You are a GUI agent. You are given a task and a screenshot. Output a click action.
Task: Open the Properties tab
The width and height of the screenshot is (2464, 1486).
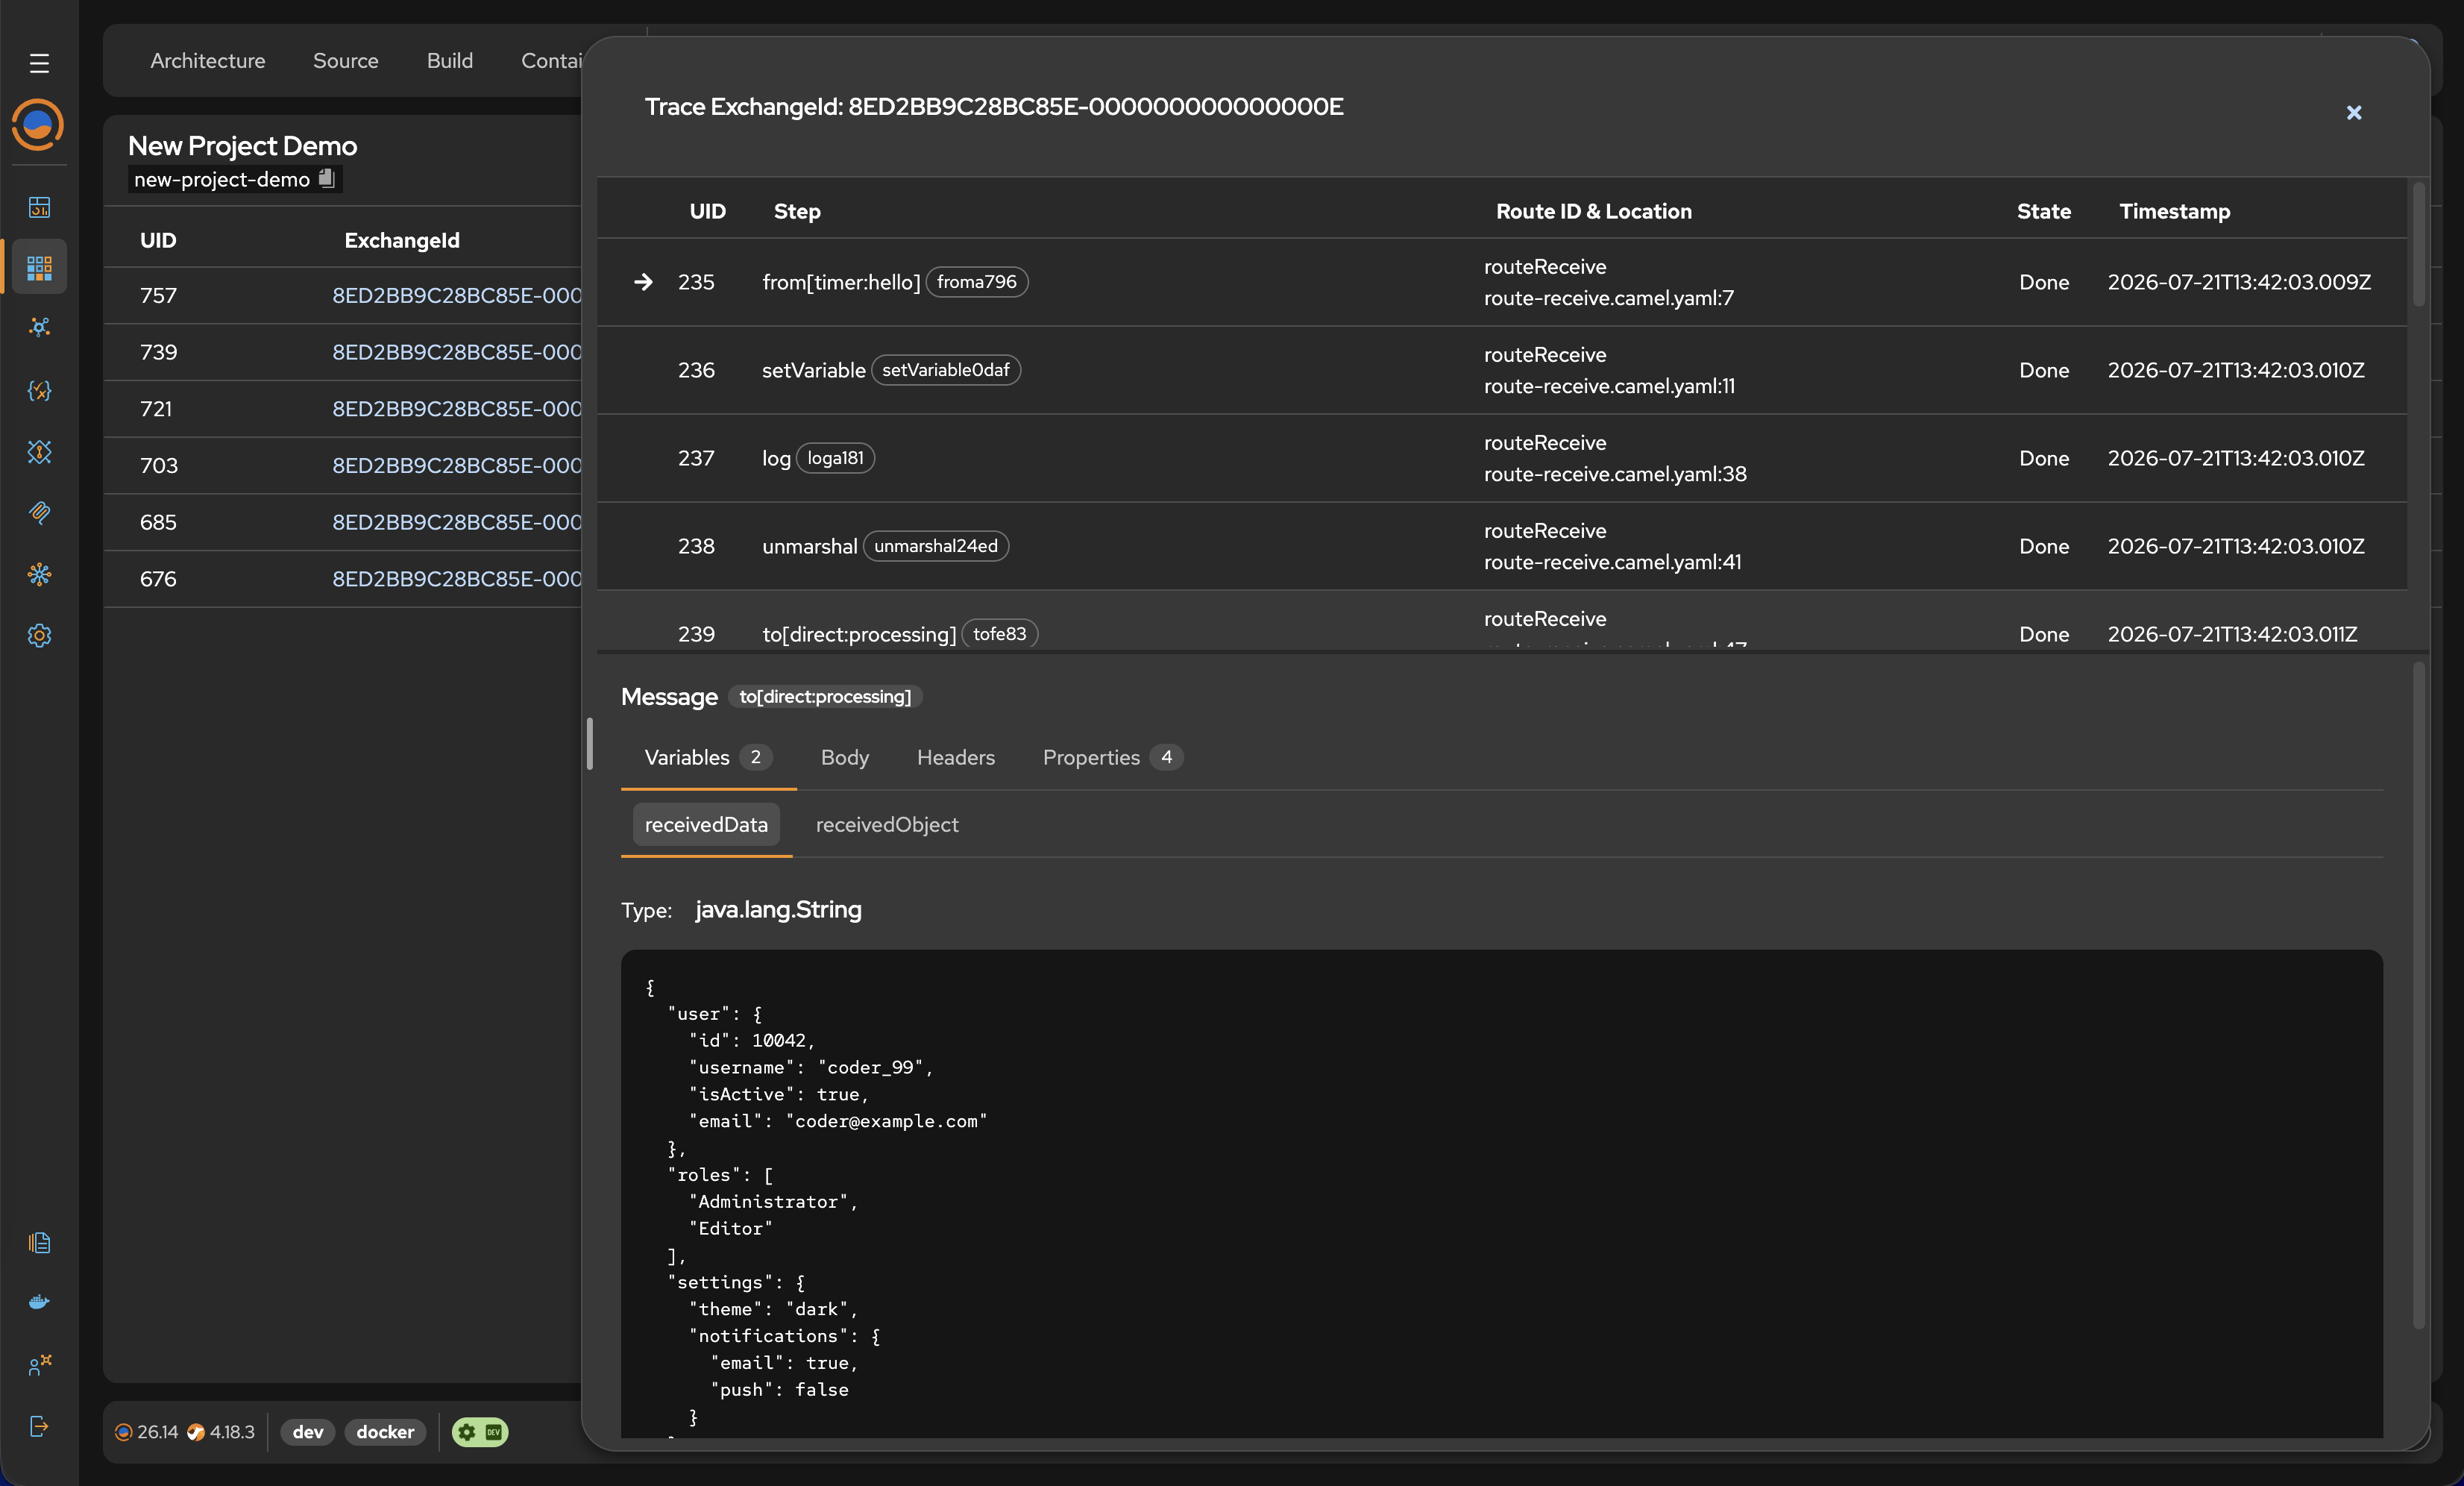click(1112, 757)
